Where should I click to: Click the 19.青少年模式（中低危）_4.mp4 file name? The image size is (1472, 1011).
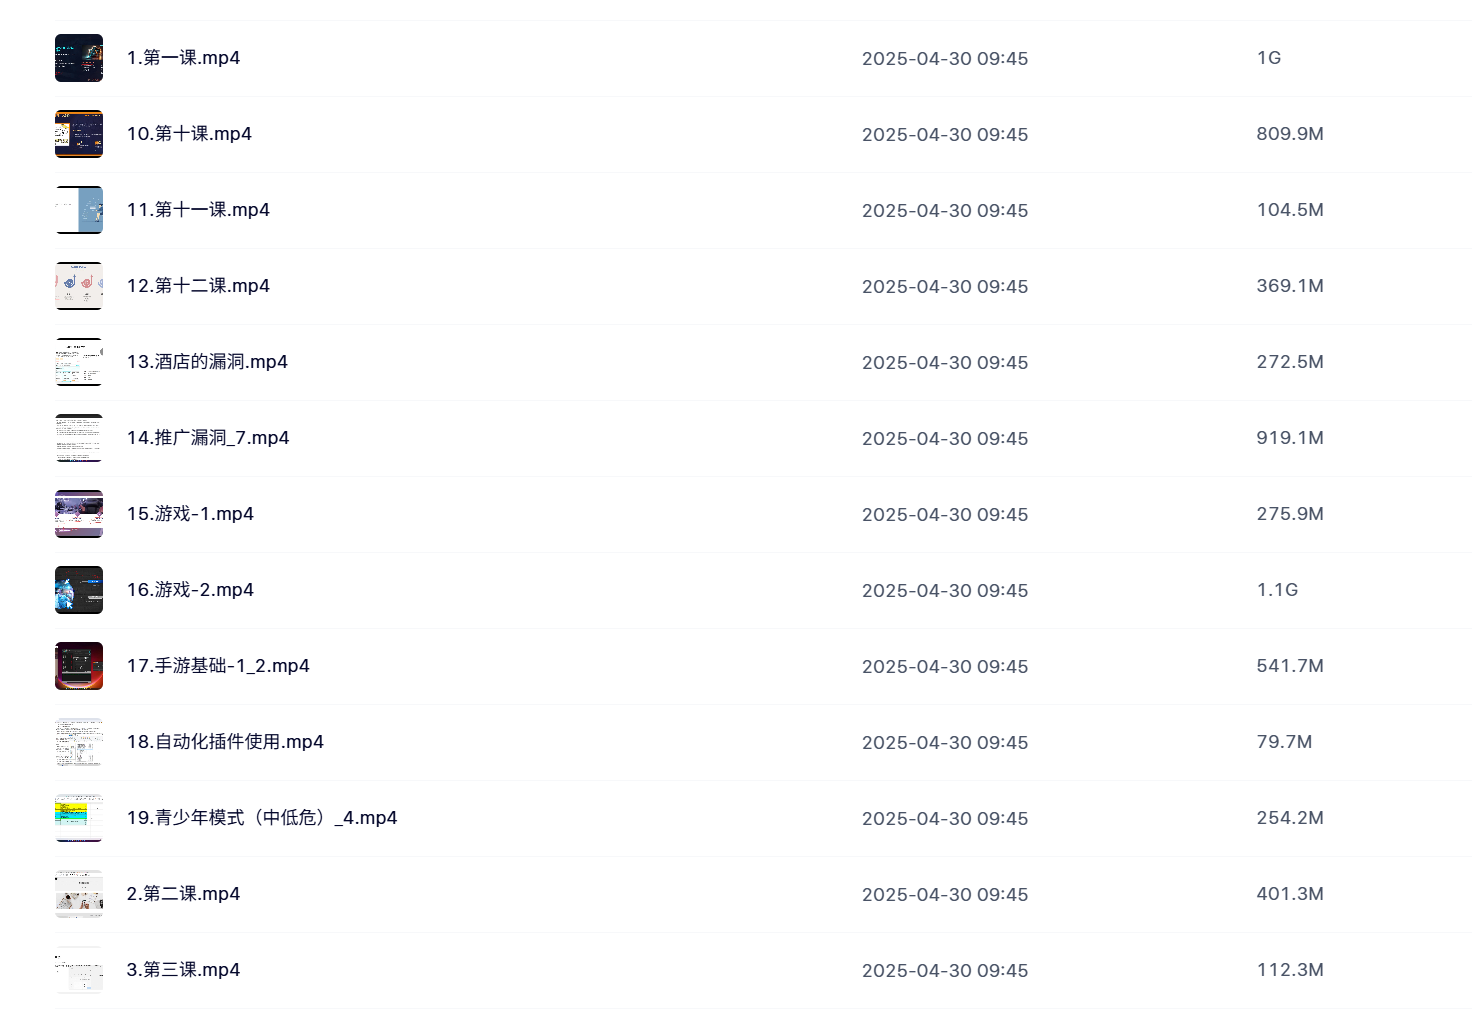click(x=262, y=818)
